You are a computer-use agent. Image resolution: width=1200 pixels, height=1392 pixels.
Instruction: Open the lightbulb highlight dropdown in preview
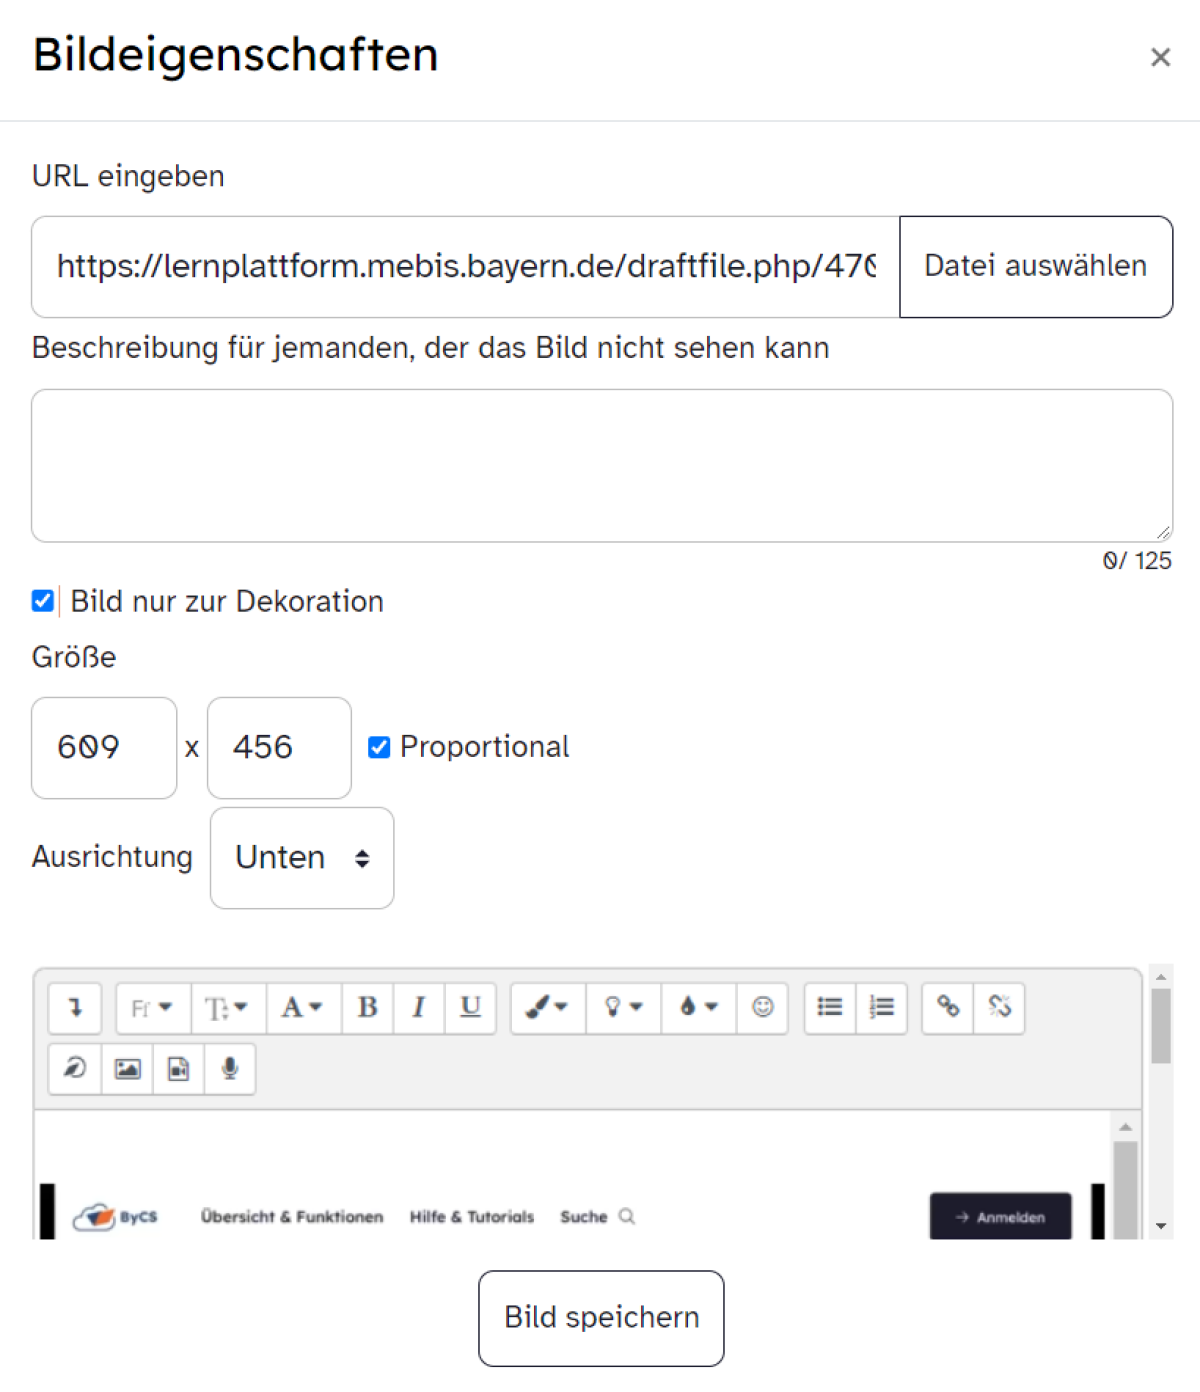coord(623,1008)
